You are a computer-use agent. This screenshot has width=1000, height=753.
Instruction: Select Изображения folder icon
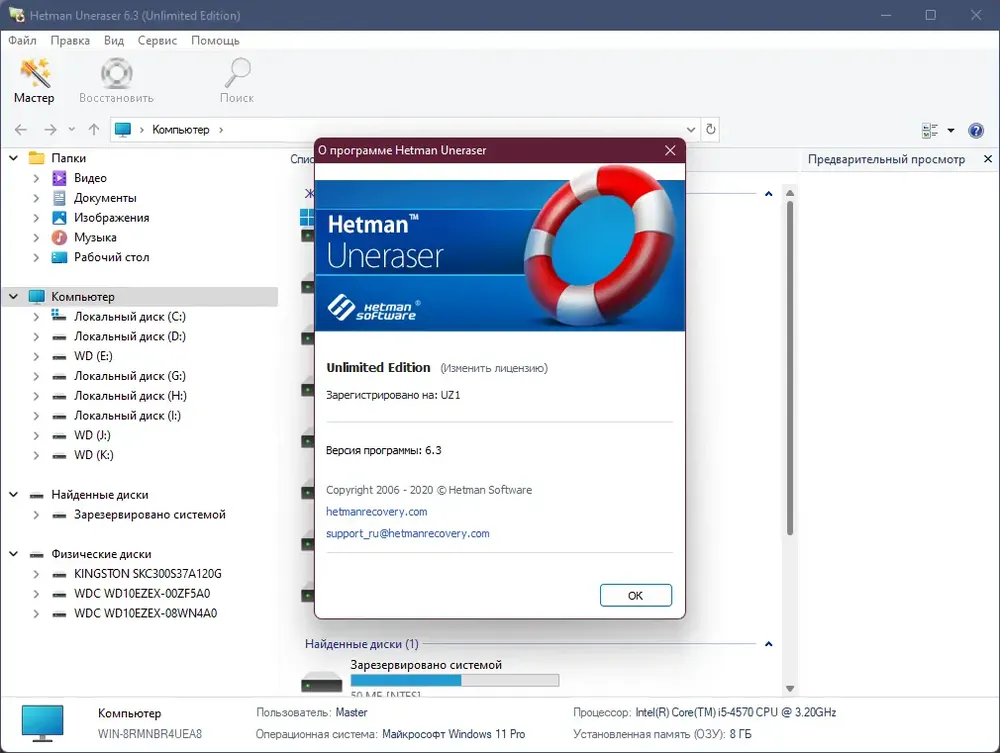pos(59,217)
